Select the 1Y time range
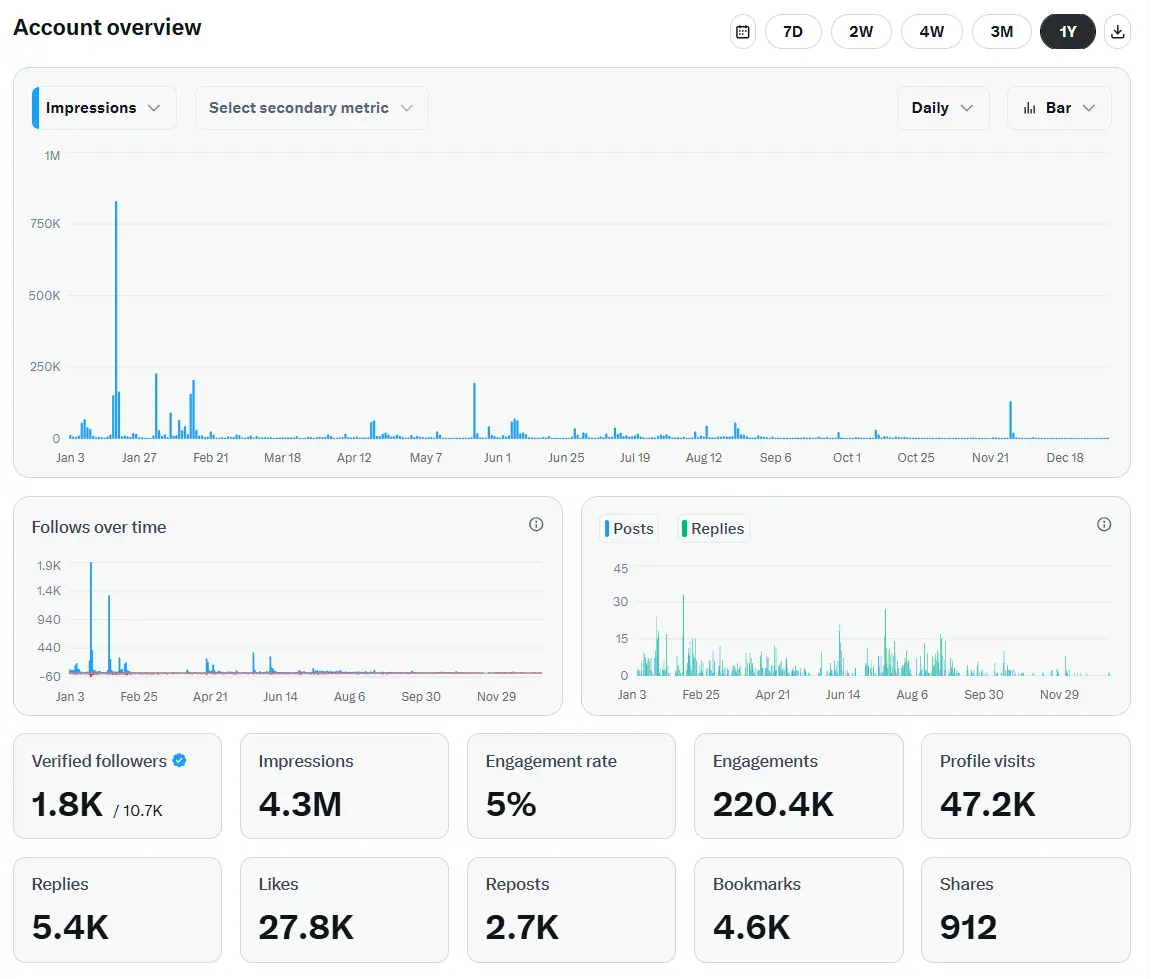The height and width of the screenshot is (979, 1161). point(1068,32)
